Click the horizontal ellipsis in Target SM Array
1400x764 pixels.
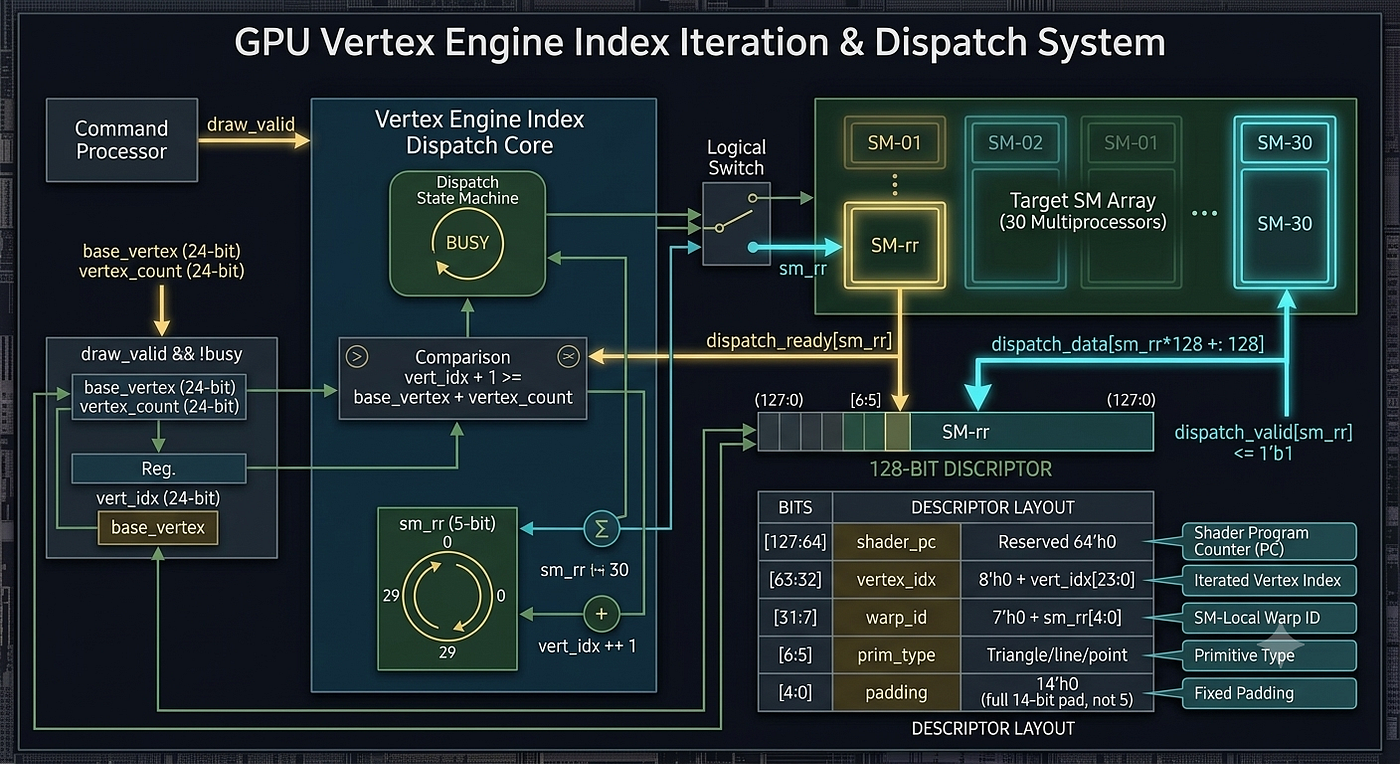pos(1206,214)
